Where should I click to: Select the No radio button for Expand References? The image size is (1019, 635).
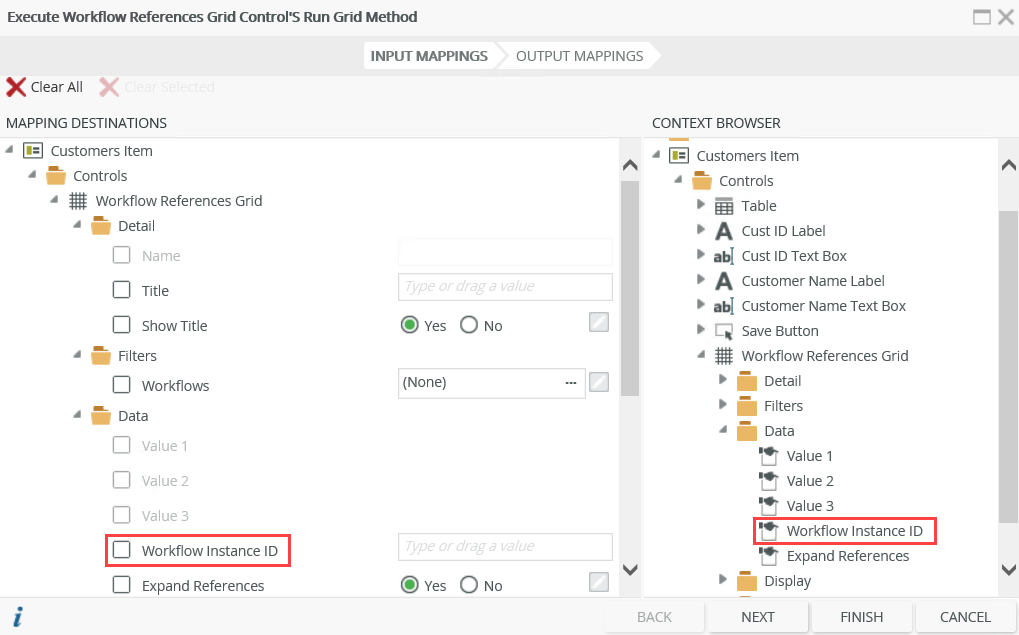pyautogui.click(x=469, y=585)
